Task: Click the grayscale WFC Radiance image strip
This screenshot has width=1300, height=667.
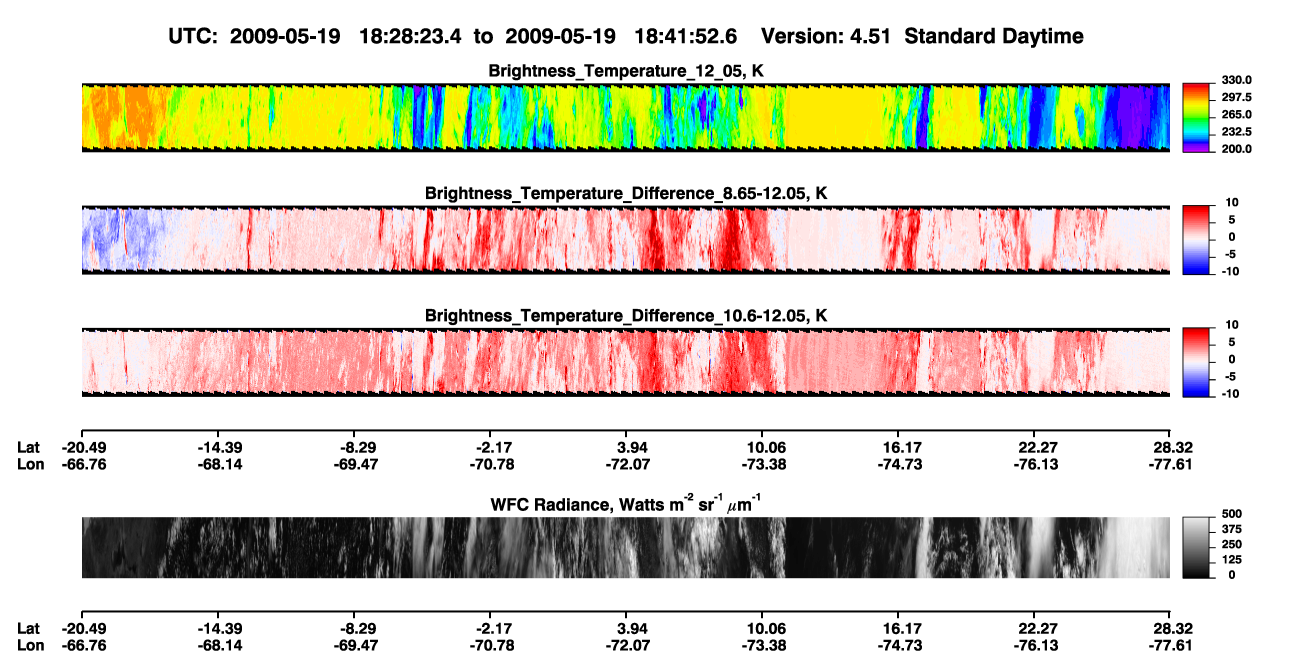Action: (x=625, y=547)
